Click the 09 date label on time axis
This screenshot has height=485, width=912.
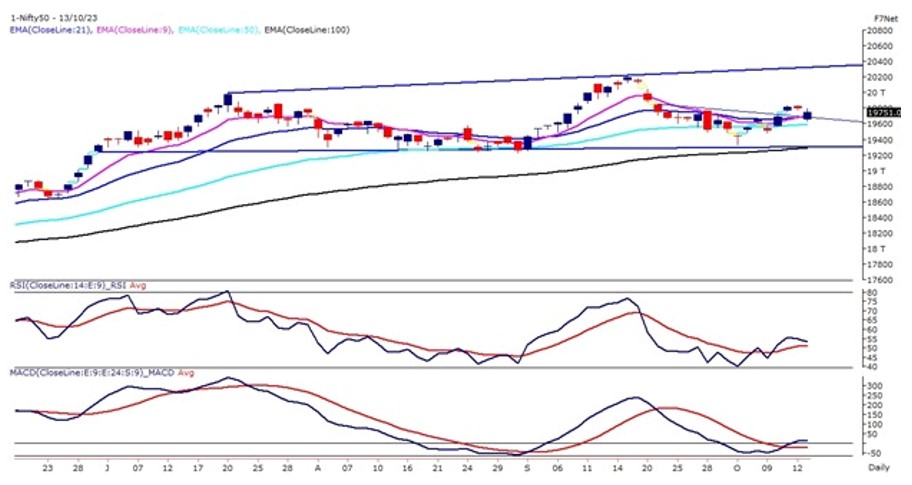coord(767,467)
